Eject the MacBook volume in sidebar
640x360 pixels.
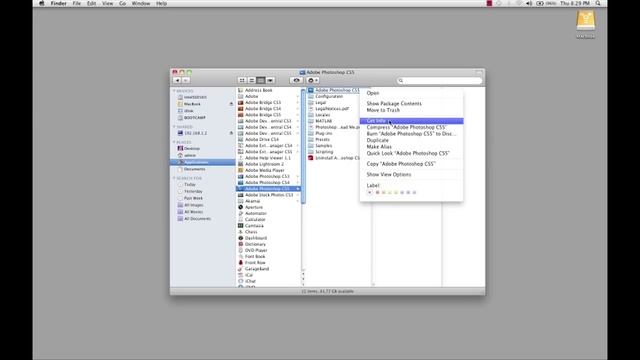[x=231, y=104]
